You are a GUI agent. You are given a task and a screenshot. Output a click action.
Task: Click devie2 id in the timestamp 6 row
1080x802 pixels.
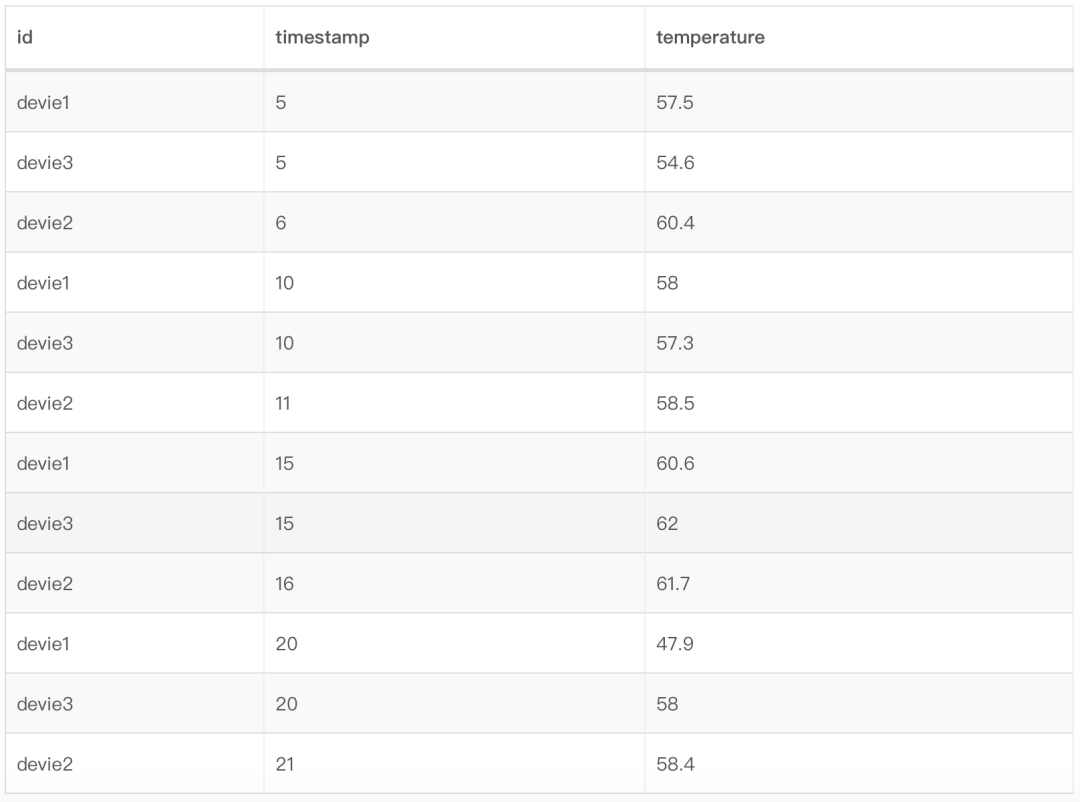[x=45, y=223]
